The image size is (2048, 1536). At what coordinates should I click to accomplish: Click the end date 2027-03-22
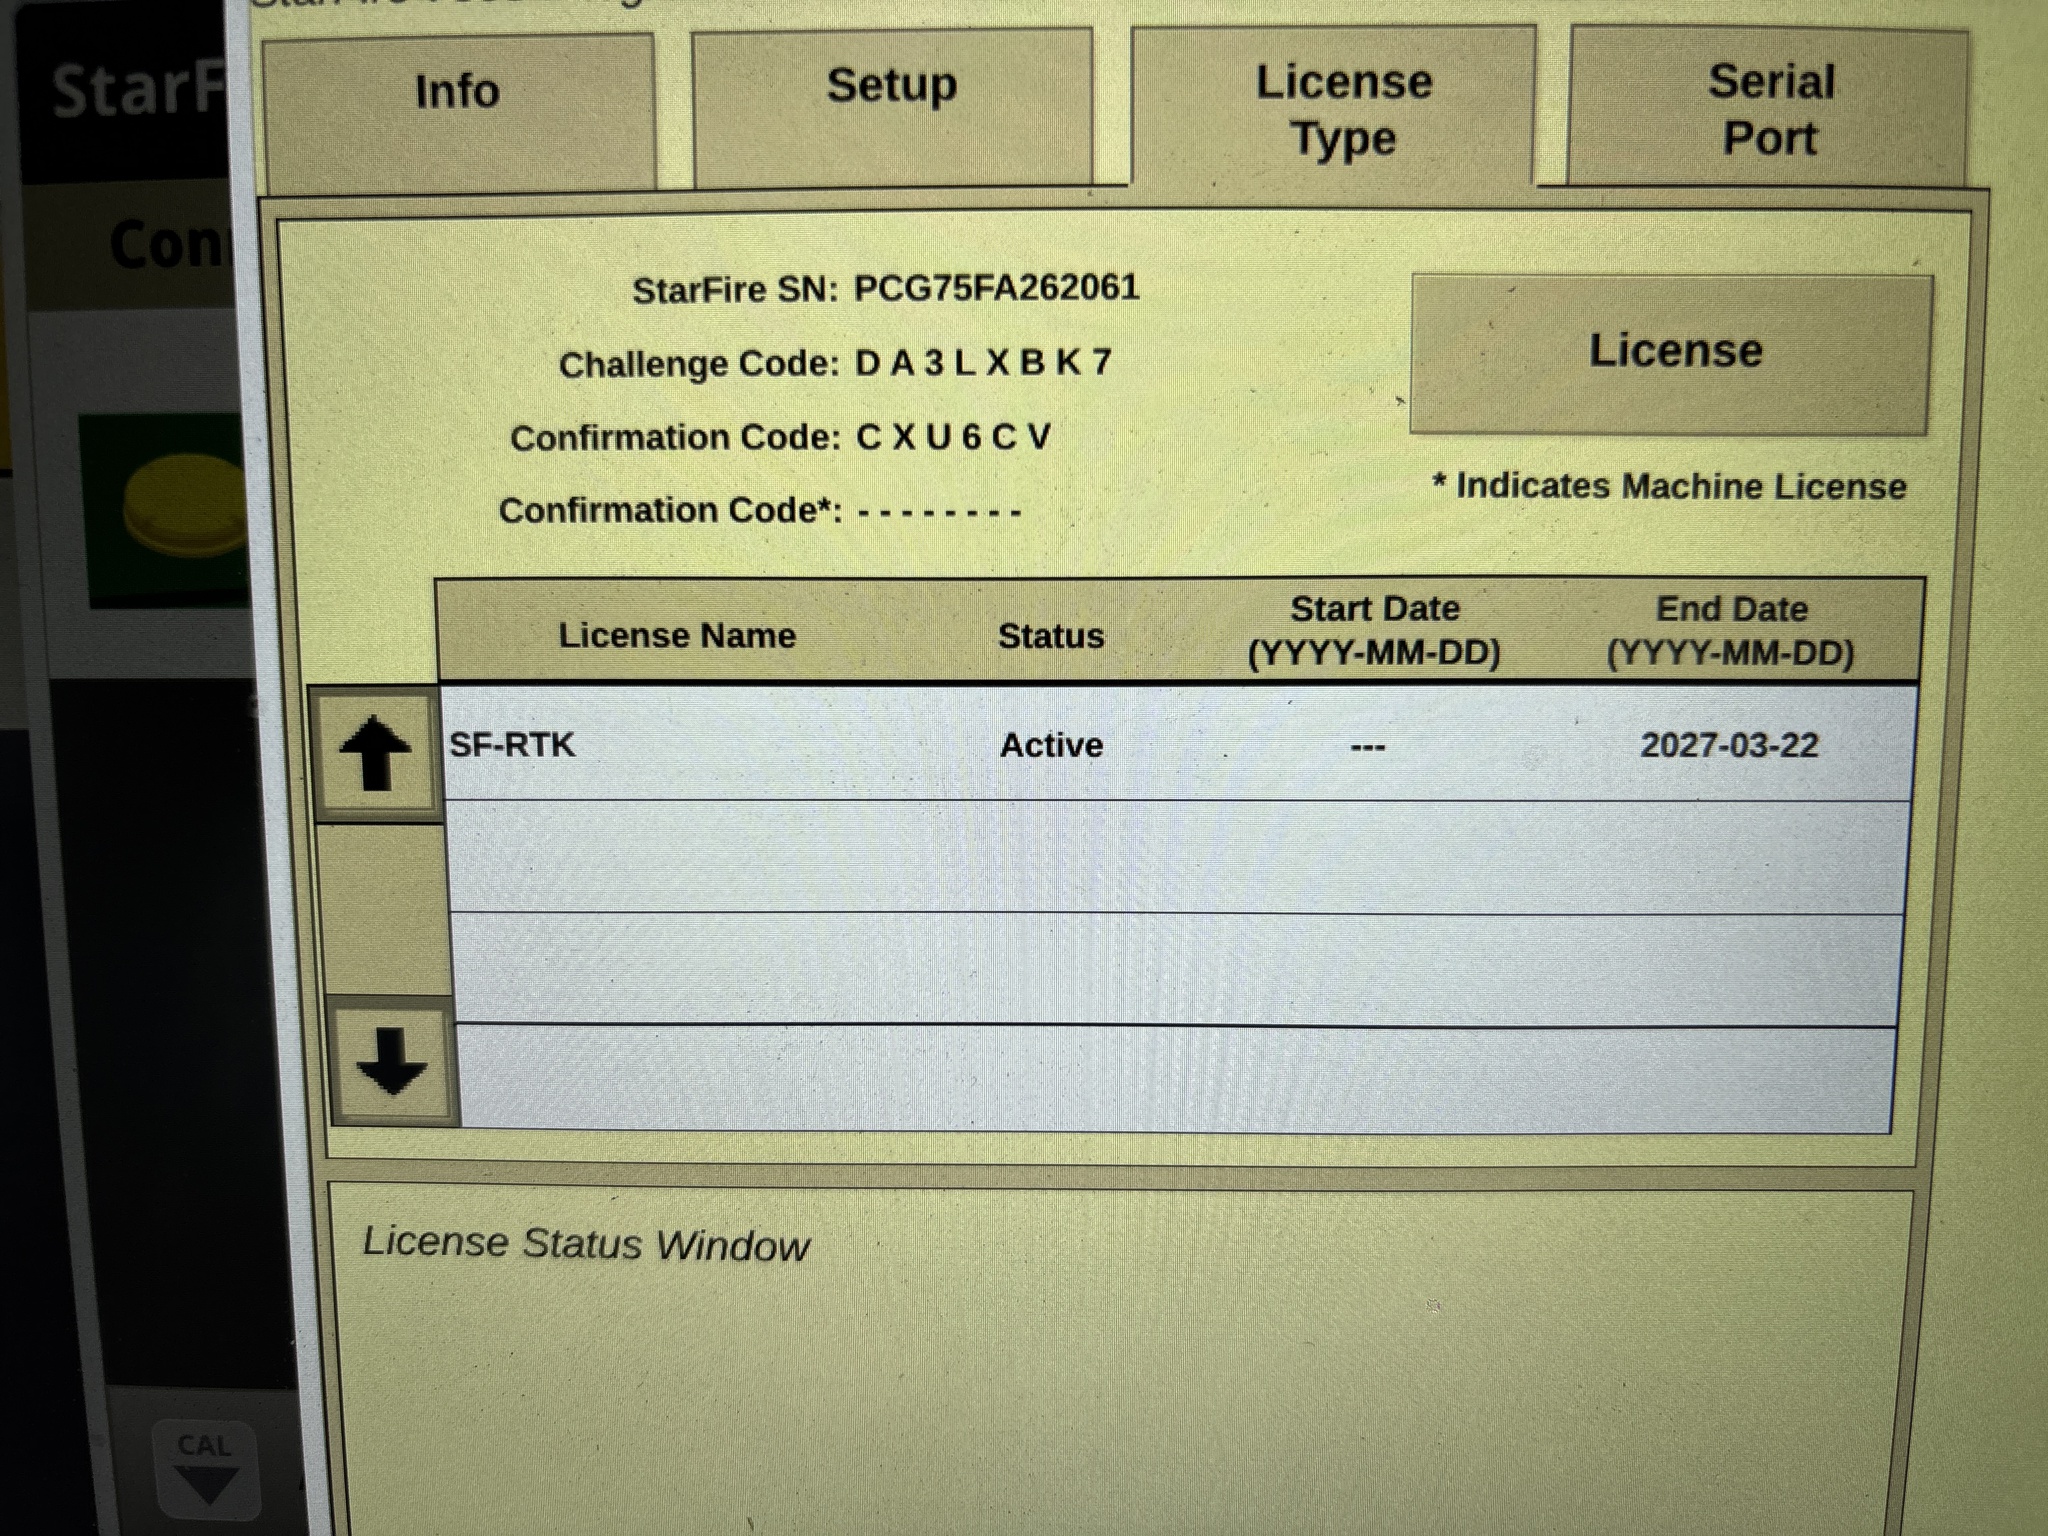tap(1729, 745)
